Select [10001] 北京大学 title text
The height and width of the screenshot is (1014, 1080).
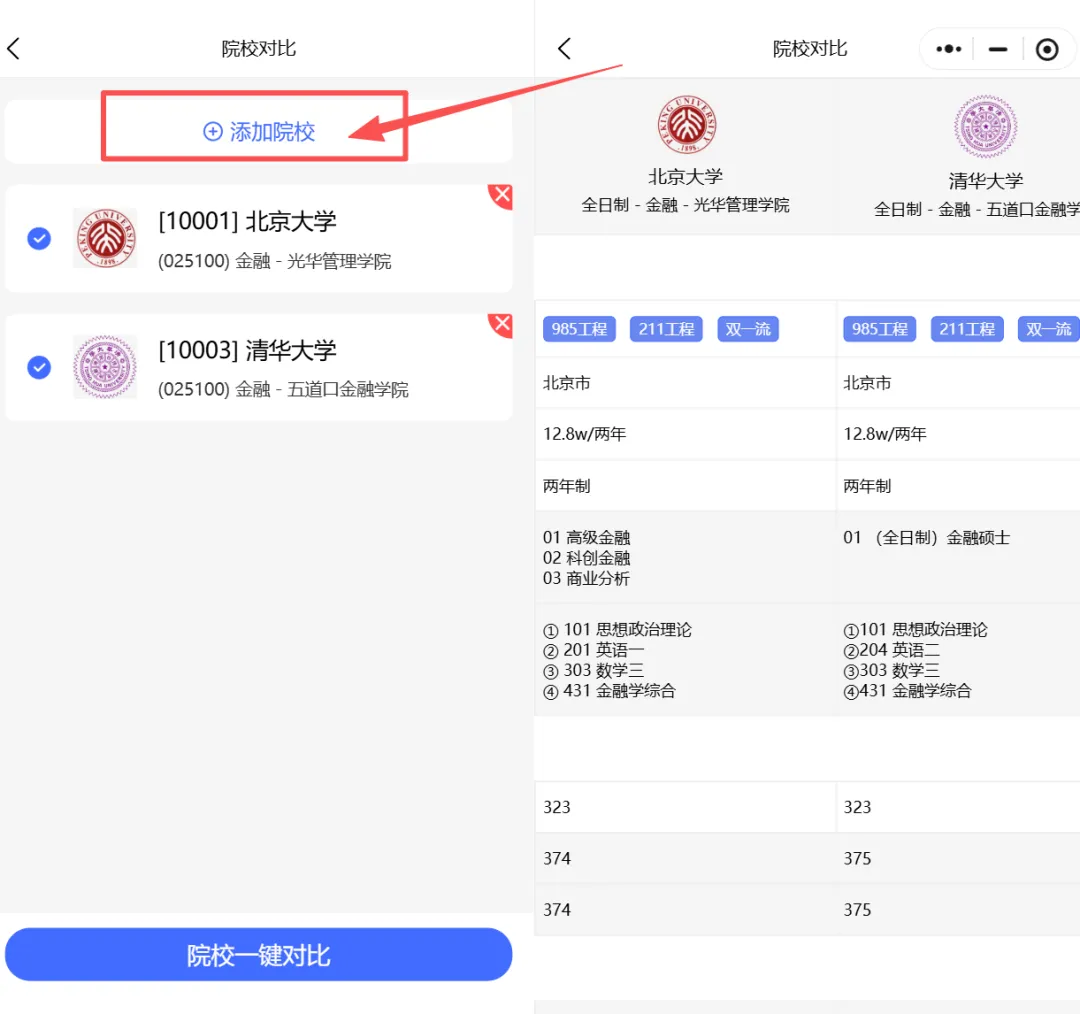[247, 222]
